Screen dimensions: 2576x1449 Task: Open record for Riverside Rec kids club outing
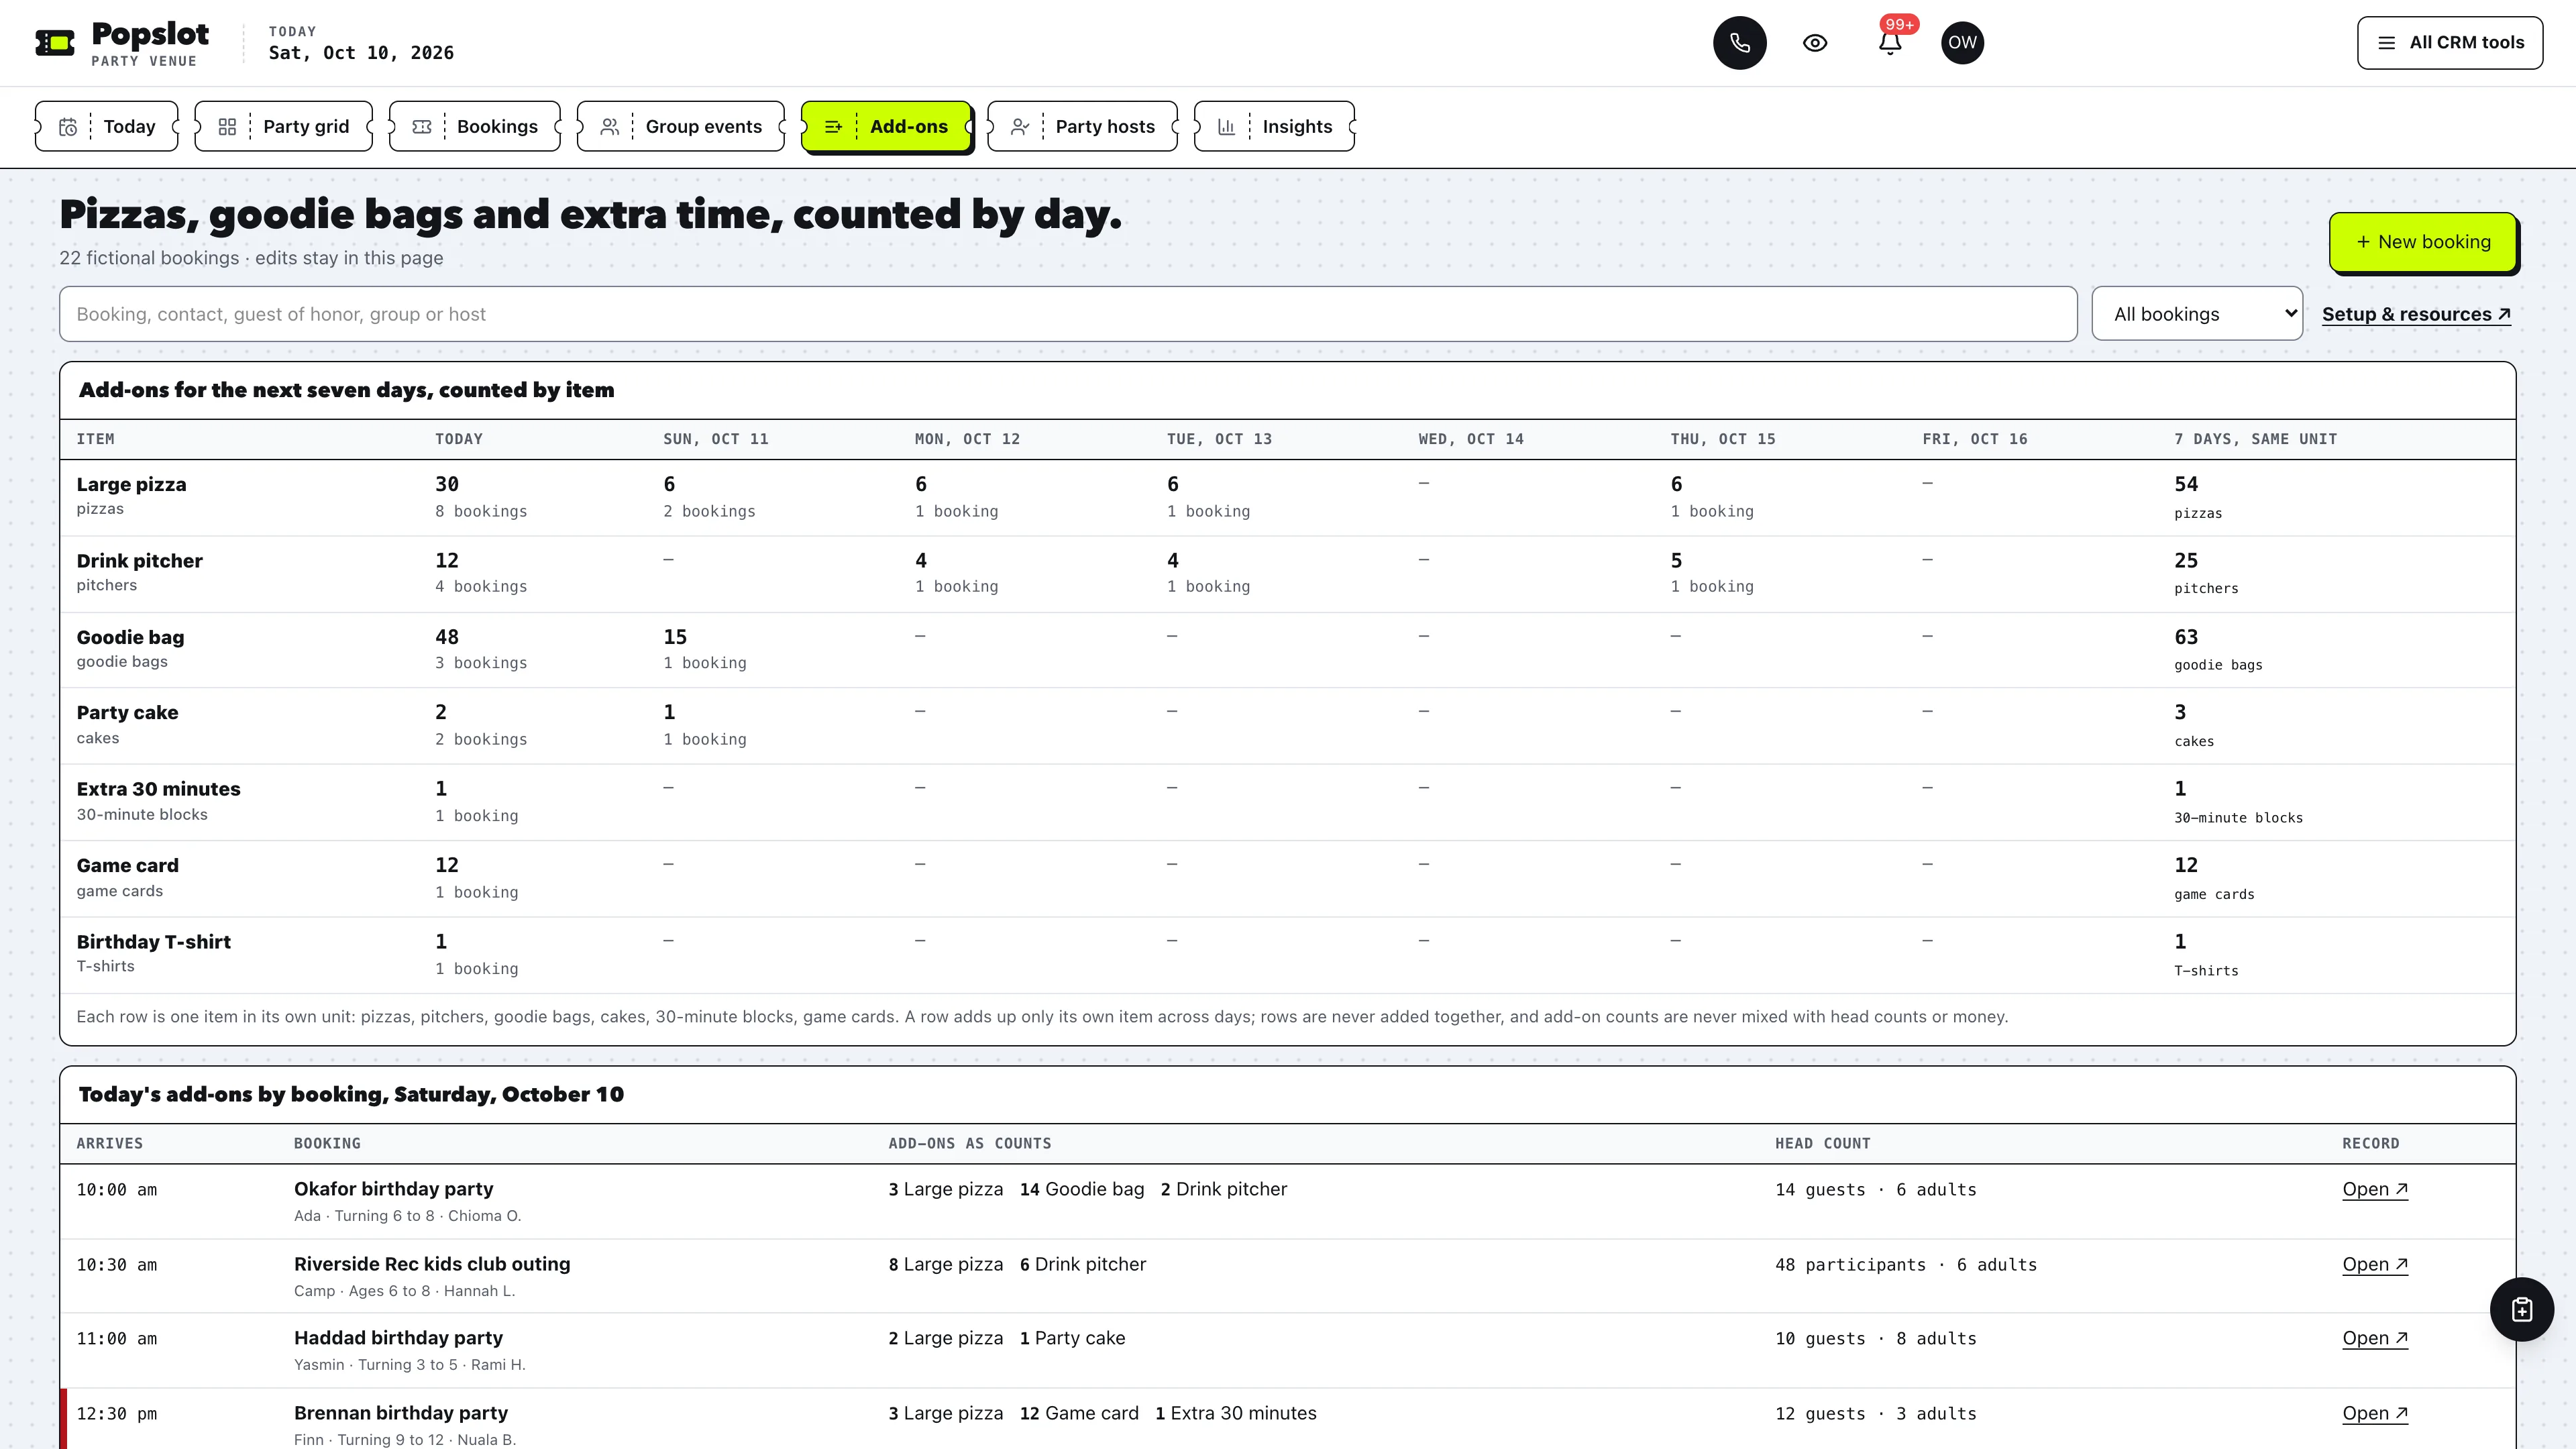(x=2375, y=1264)
